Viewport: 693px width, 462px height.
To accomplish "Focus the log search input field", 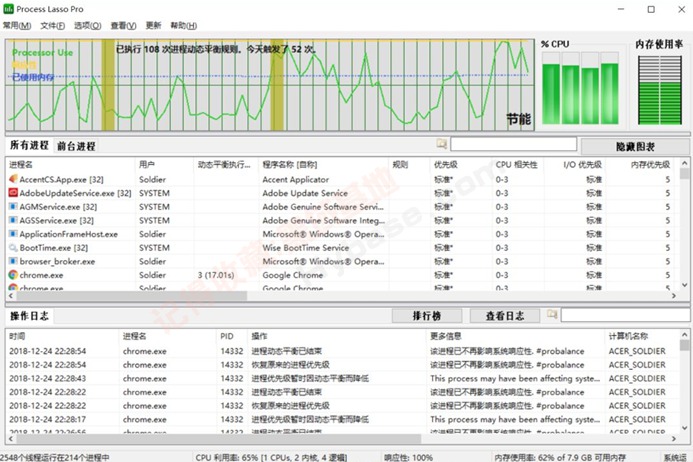I will pyautogui.click(x=625, y=315).
